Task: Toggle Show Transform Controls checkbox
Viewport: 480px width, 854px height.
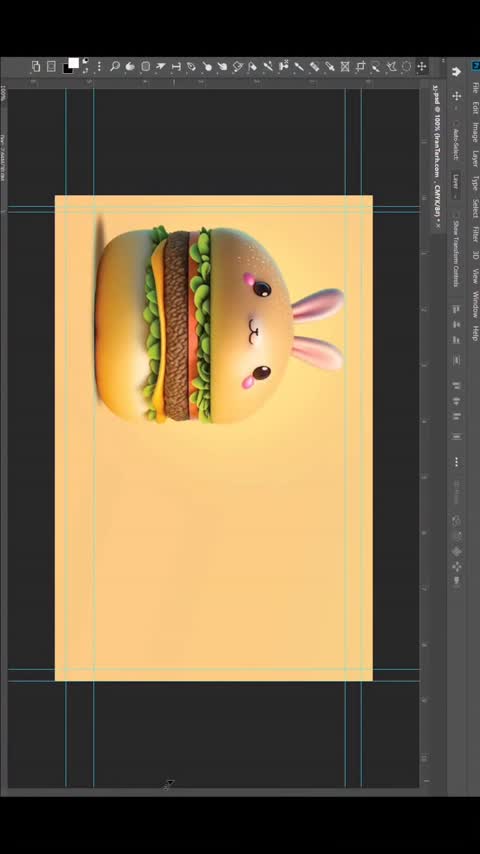Action: (x=455, y=214)
